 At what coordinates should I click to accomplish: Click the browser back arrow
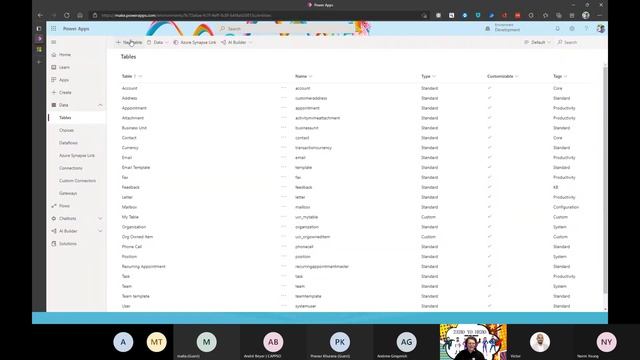click(40, 16)
